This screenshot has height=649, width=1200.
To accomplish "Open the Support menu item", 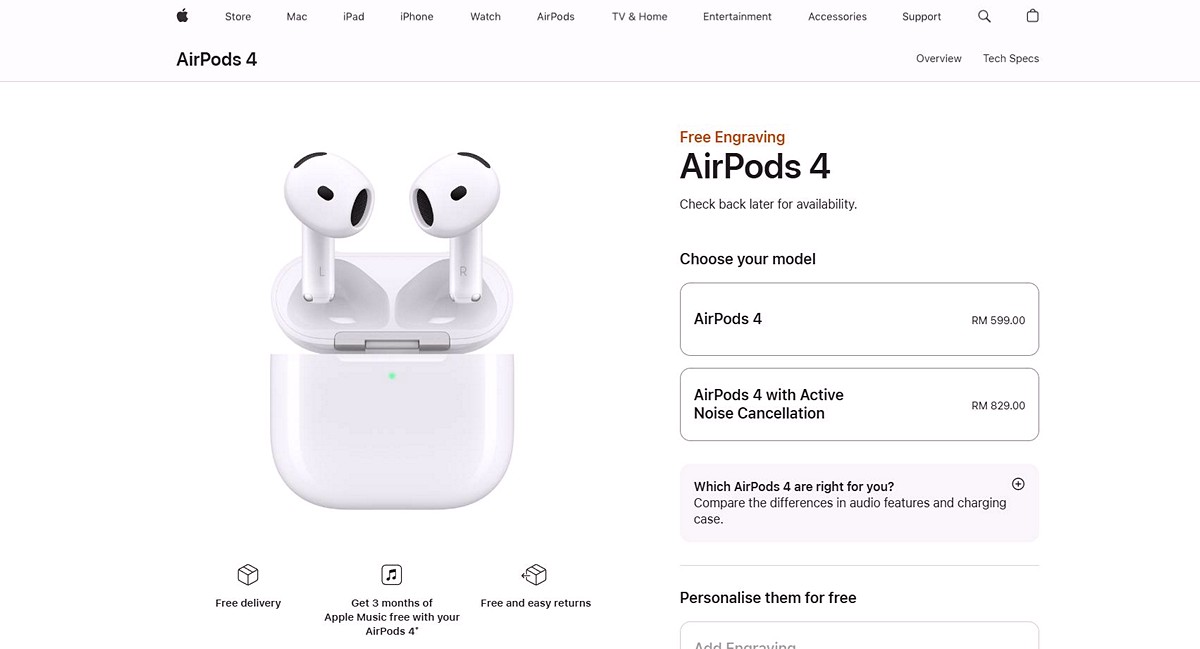I will tap(921, 17).
